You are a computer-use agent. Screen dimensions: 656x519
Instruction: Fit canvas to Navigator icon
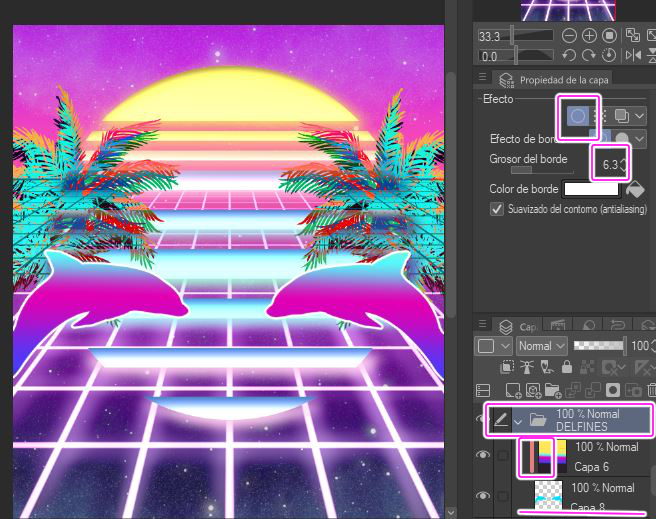633,35
